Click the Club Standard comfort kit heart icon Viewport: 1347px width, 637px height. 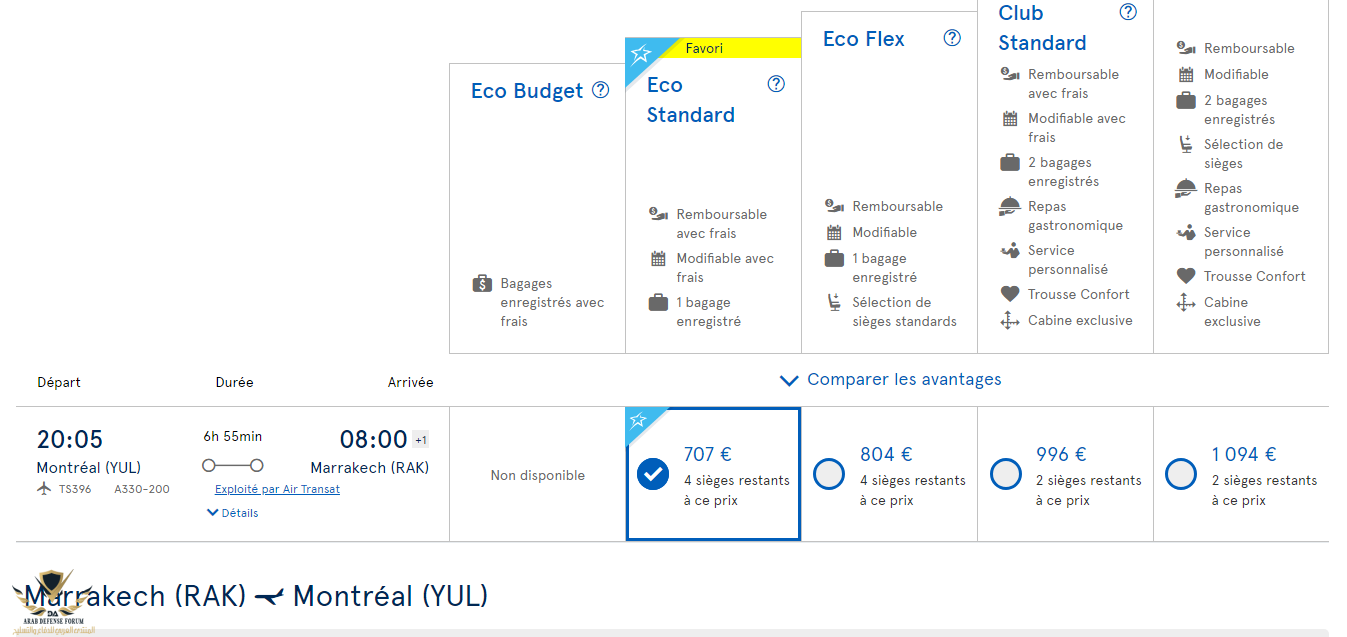1010,294
